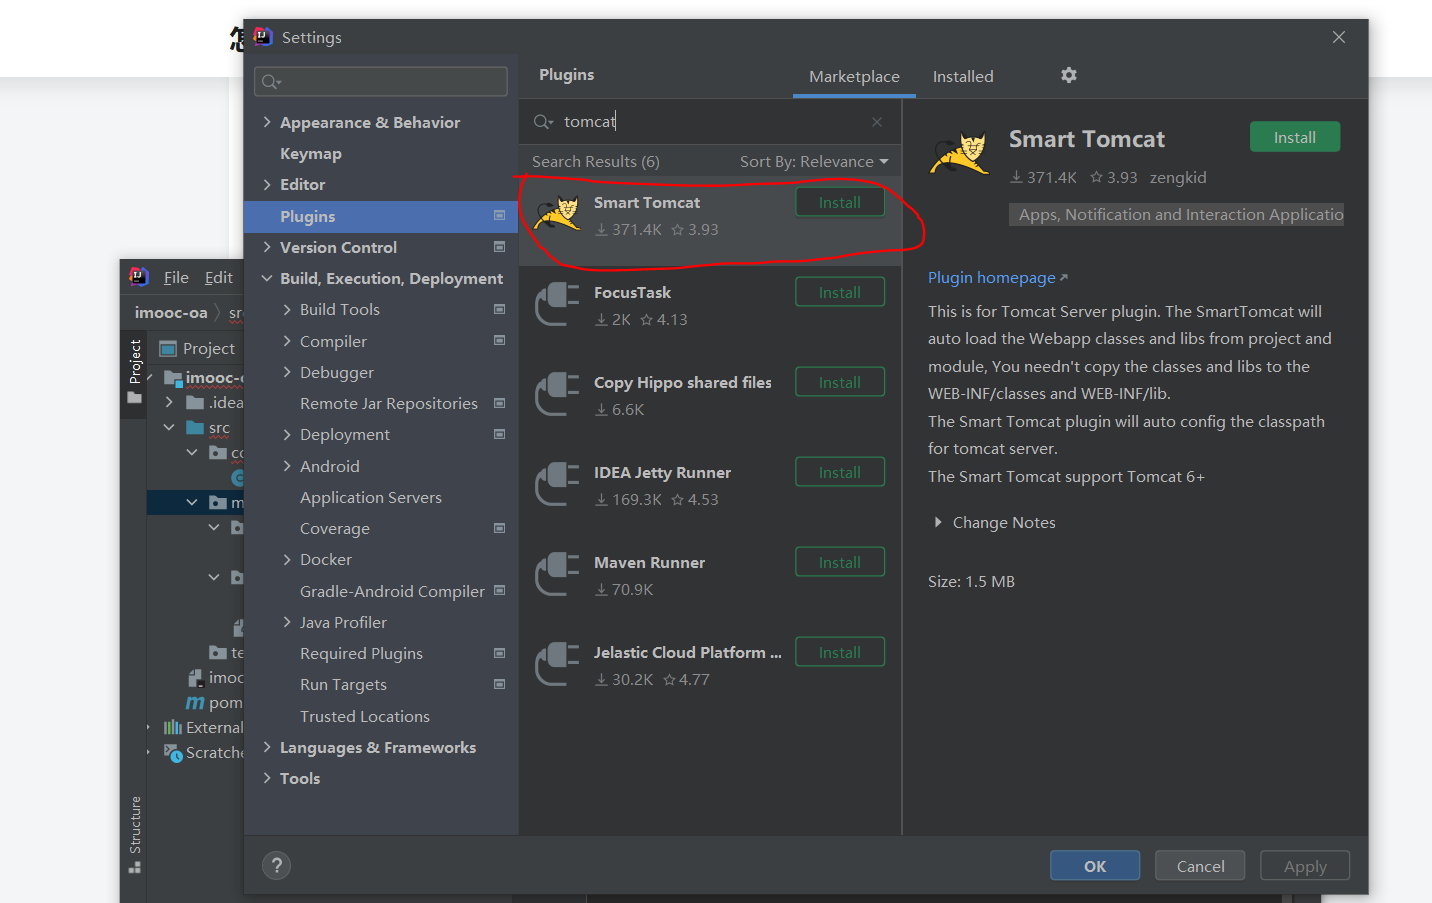This screenshot has height=903, width=1432.
Task: Click project-level marker icon beside Build Tools
Action: click(x=500, y=310)
